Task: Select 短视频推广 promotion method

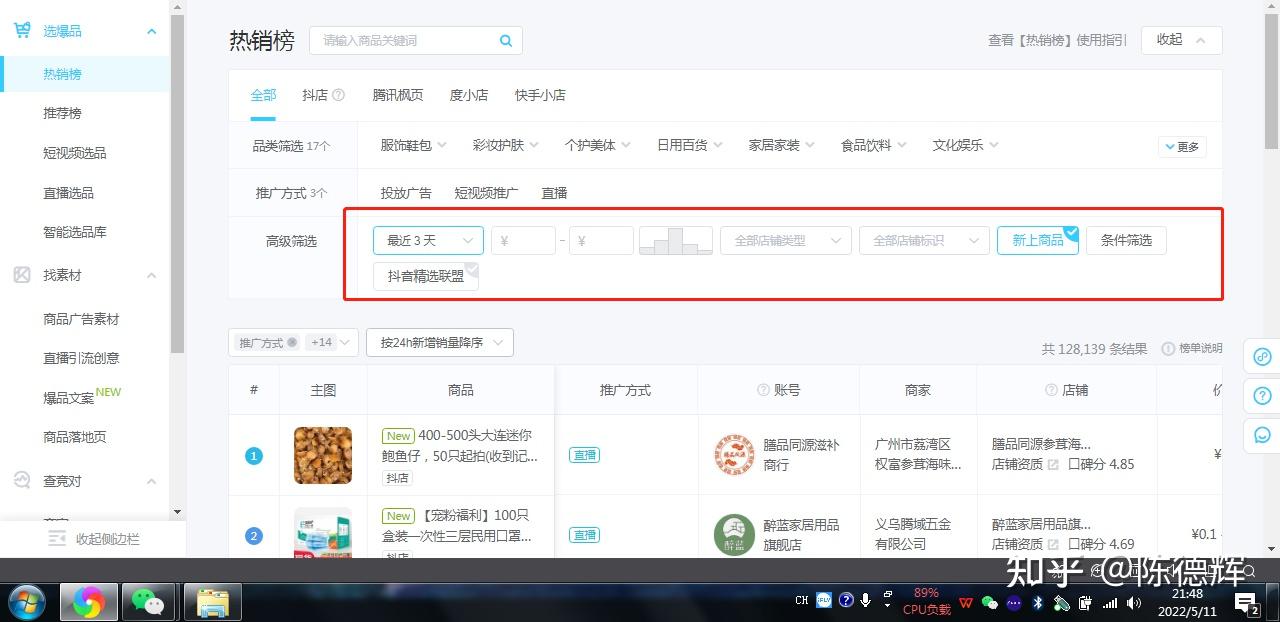Action: [x=486, y=193]
